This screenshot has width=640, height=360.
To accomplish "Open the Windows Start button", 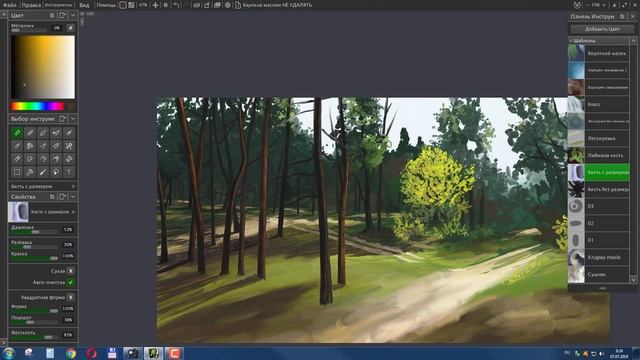I will click(9, 353).
